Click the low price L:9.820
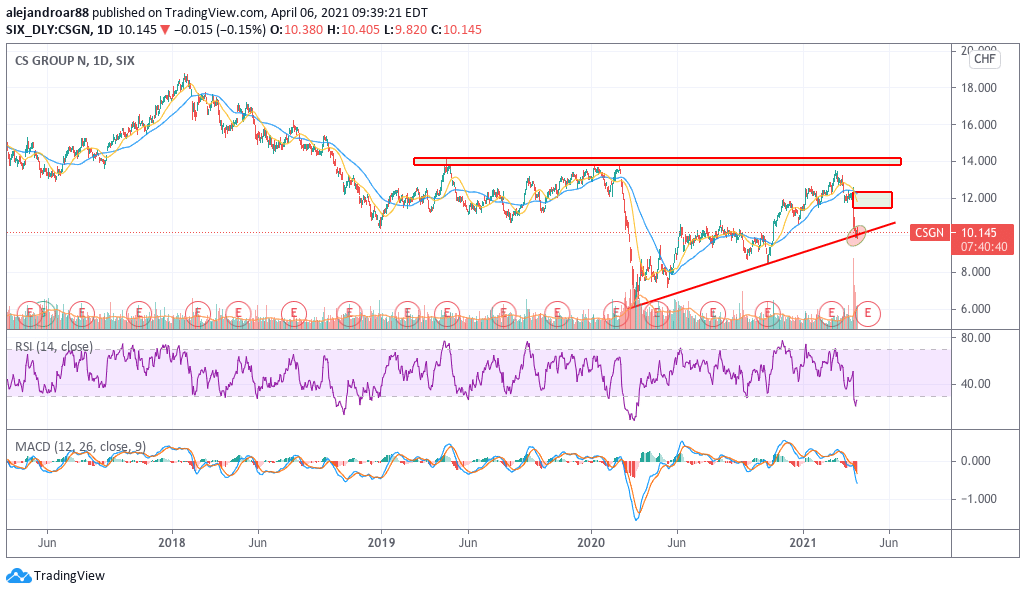1026x594 pixels. pos(405,29)
